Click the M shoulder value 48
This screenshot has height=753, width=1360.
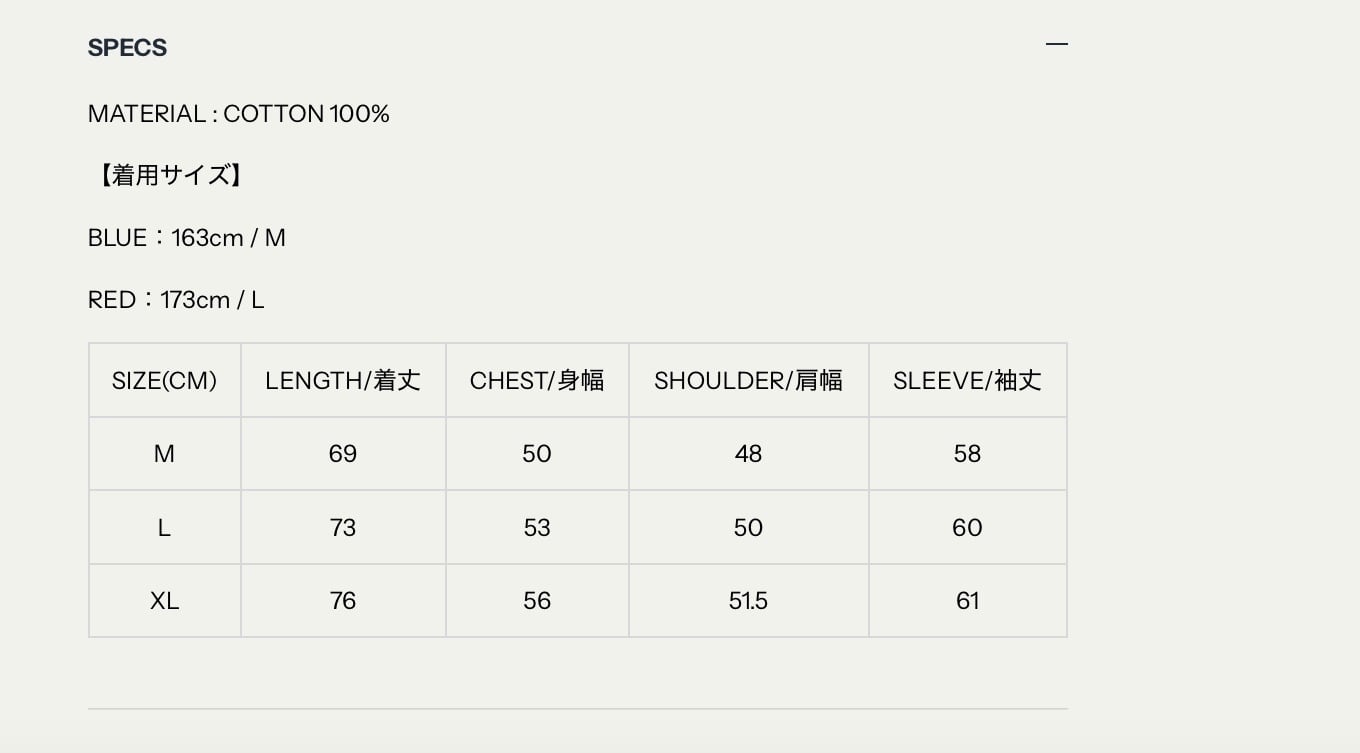point(748,454)
